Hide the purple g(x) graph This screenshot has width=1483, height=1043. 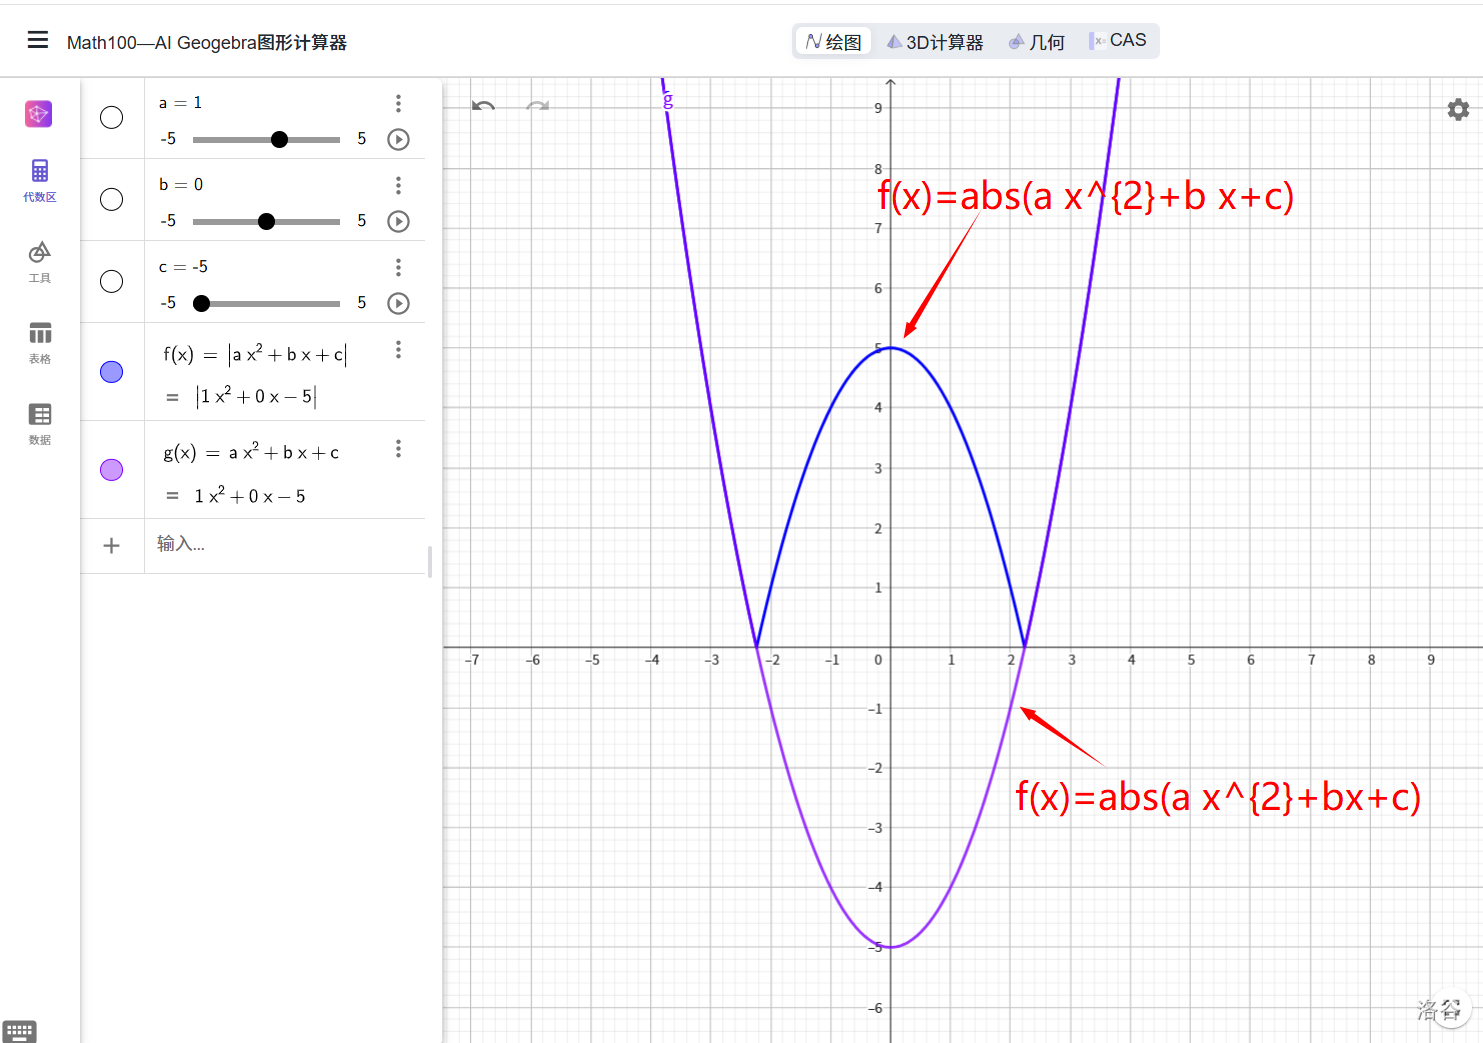point(112,470)
